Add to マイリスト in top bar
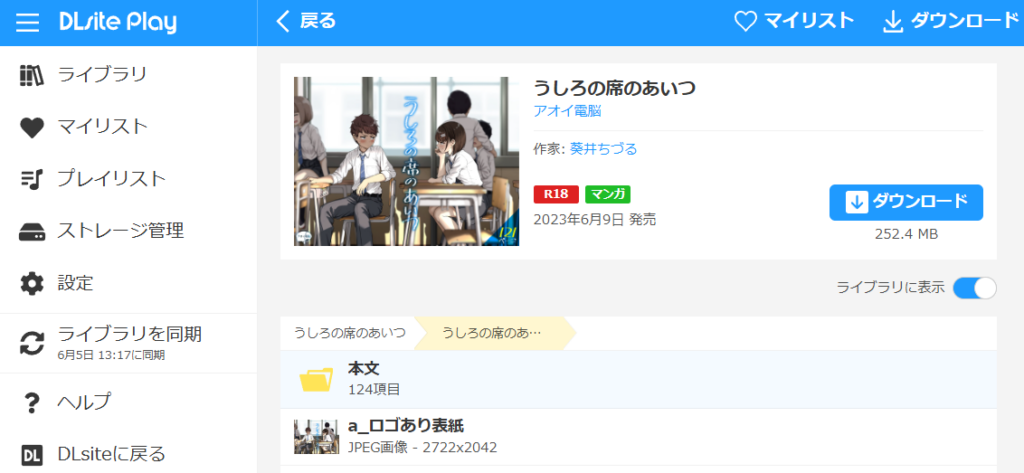The image size is (1024, 473). coord(794,21)
